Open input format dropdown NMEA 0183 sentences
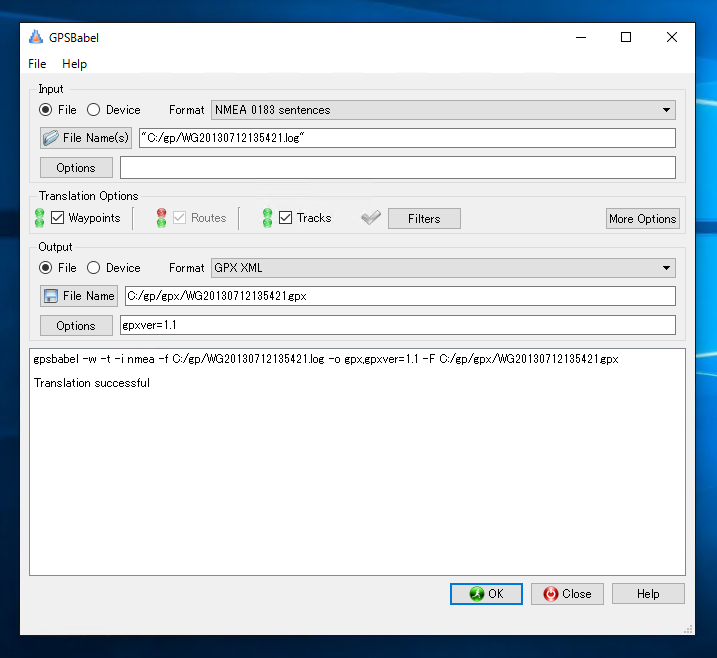Screen dimensions: 717x658 point(443,110)
